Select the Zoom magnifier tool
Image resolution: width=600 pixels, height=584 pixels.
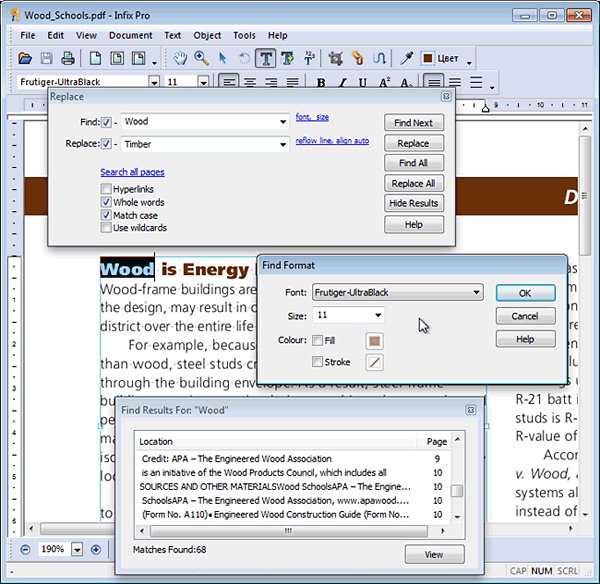point(202,59)
